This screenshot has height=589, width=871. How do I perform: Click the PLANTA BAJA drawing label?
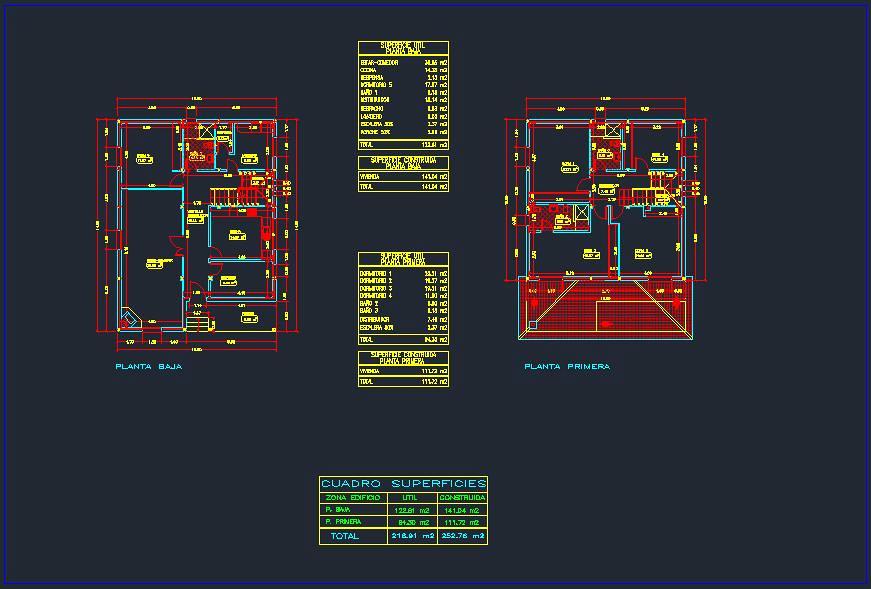[x=148, y=367]
